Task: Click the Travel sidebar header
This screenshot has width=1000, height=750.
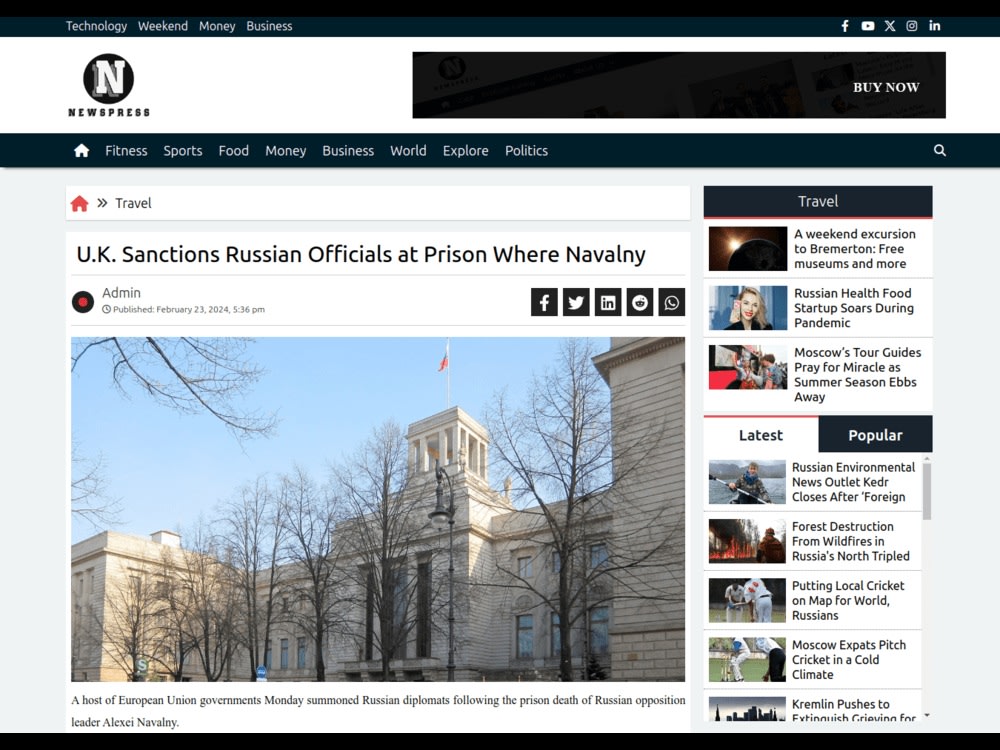Action: pyautogui.click(x=818, y=202)
